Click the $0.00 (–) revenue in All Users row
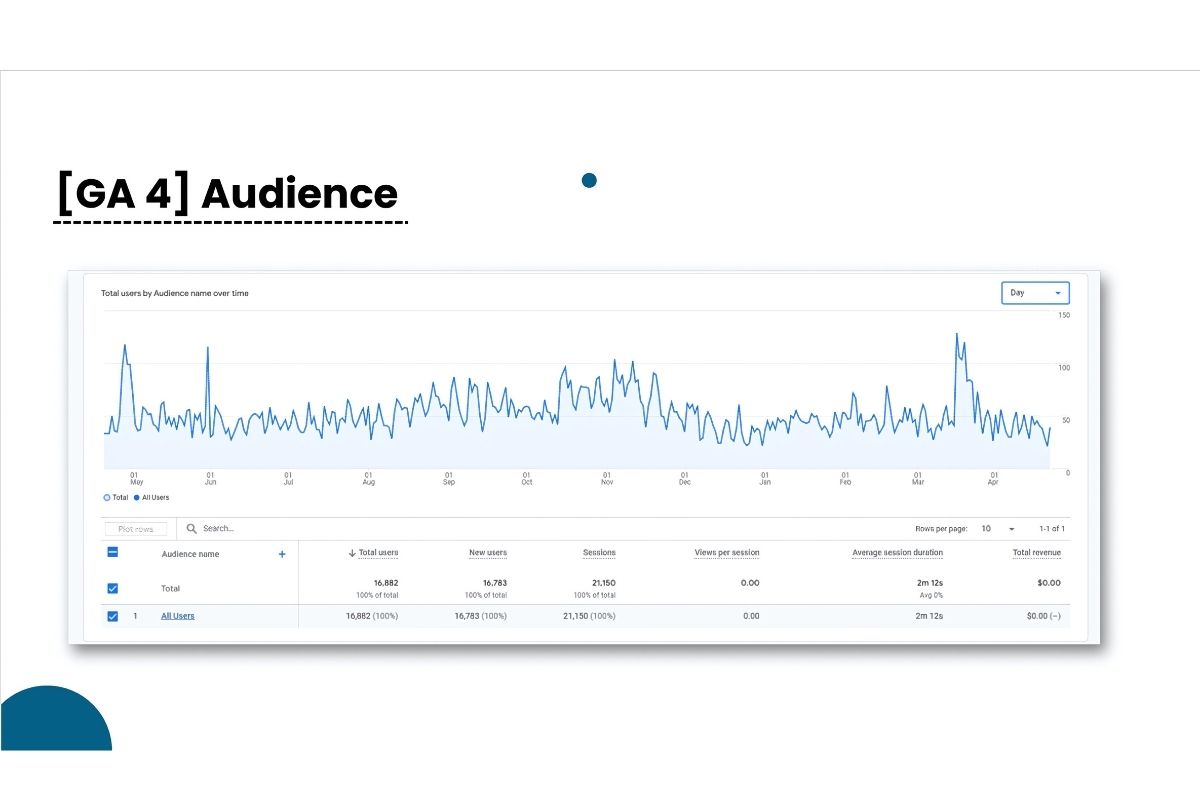The width and height of the screenshot is (1200, 800). [1044, 616]
